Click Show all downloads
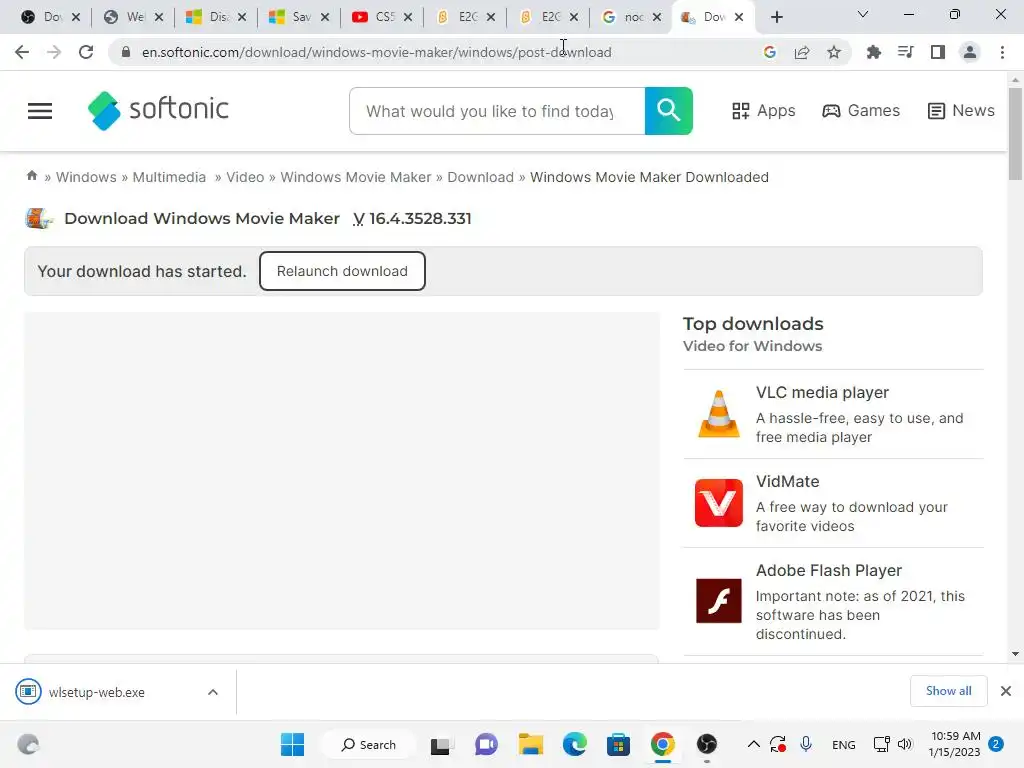Viewport: 1024px width, 768px height. (x=948, y=691)
